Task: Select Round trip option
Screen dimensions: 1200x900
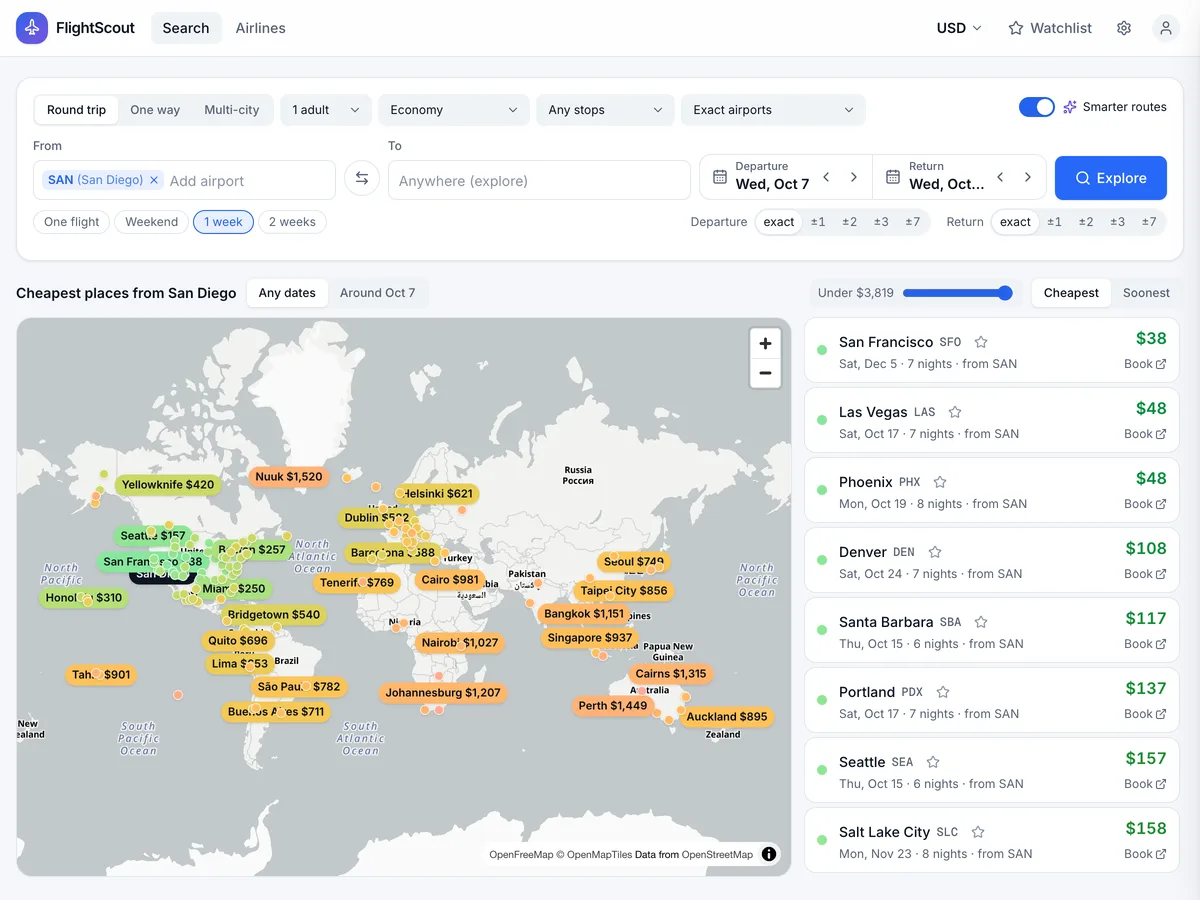Action: click(x=76, y=110)
